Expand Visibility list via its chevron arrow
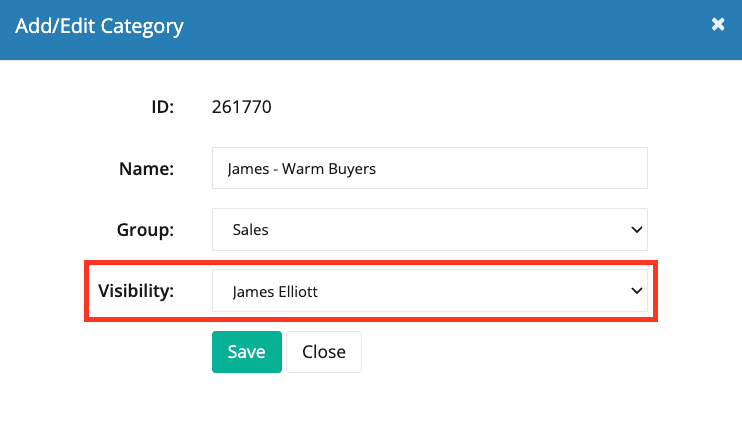Image resolution: width=742 pixels, height=426 pixels. [636, 291]
